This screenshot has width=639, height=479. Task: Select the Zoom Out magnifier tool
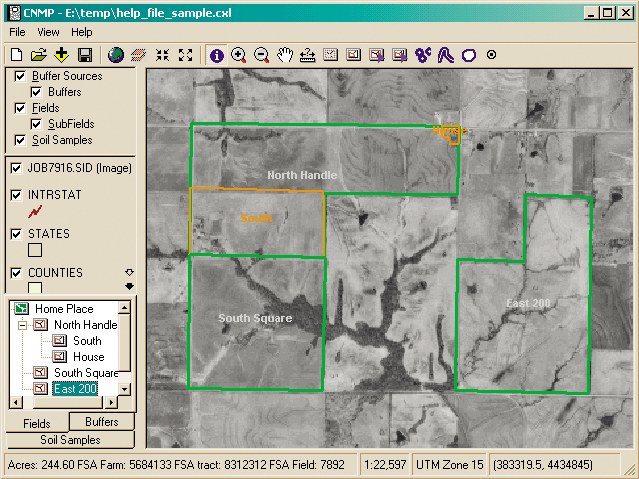262,55
